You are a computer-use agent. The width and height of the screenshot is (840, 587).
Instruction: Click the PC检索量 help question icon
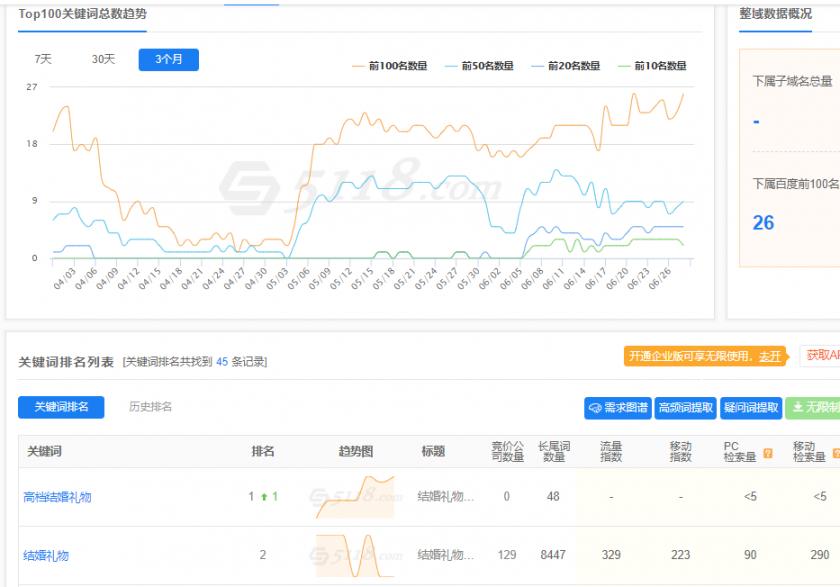767,453
